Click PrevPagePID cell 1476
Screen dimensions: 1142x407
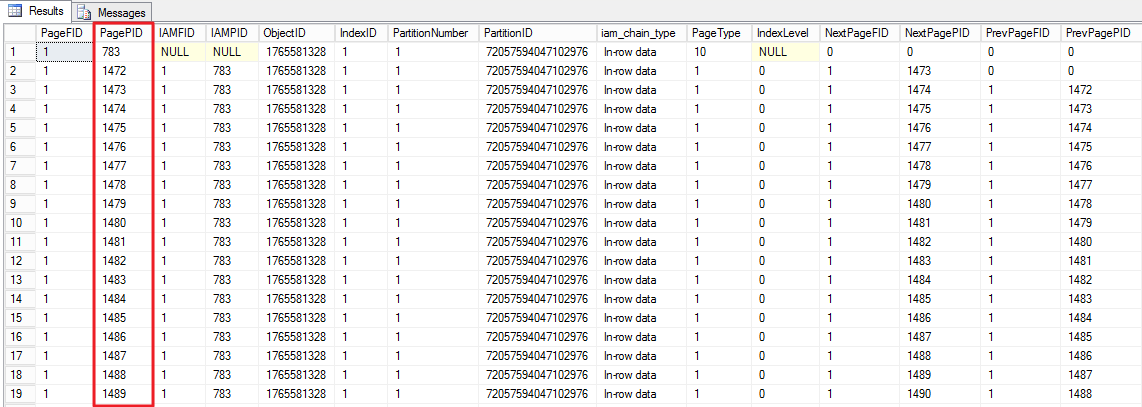[x=1100, y=166]
